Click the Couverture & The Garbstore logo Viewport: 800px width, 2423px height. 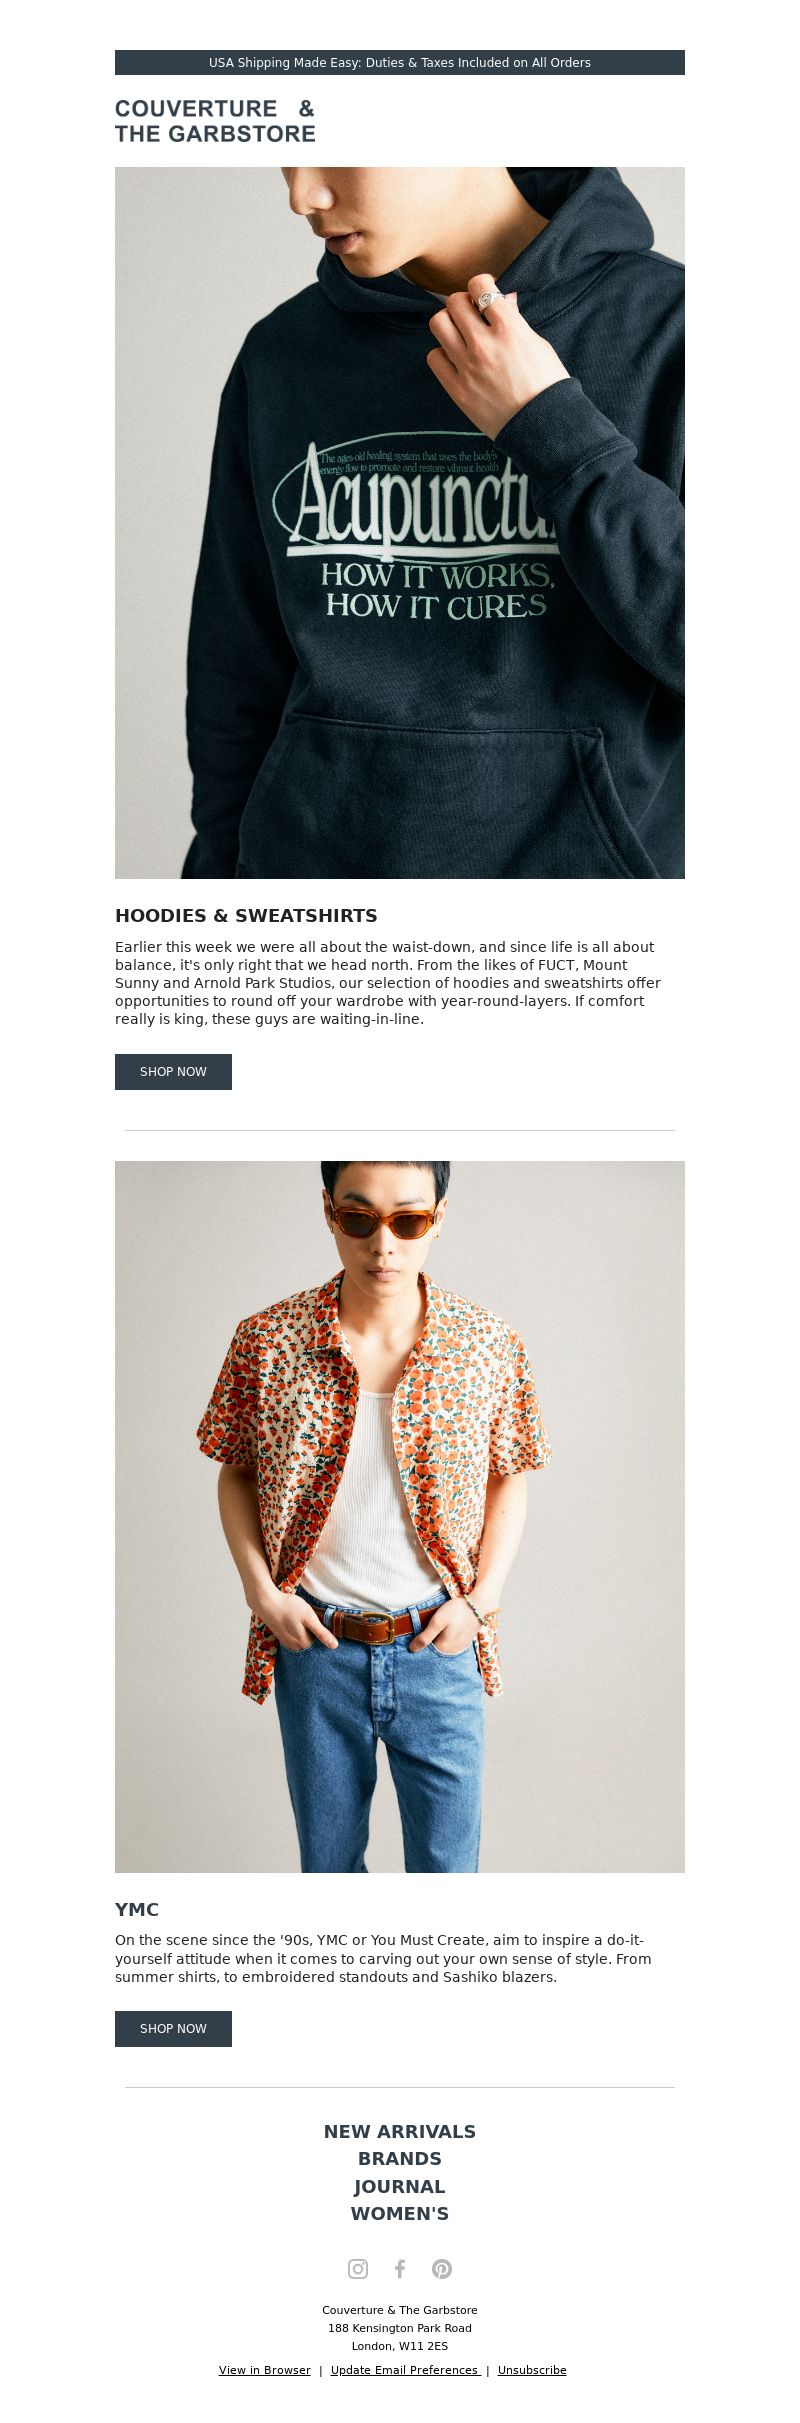pos(215,121)
